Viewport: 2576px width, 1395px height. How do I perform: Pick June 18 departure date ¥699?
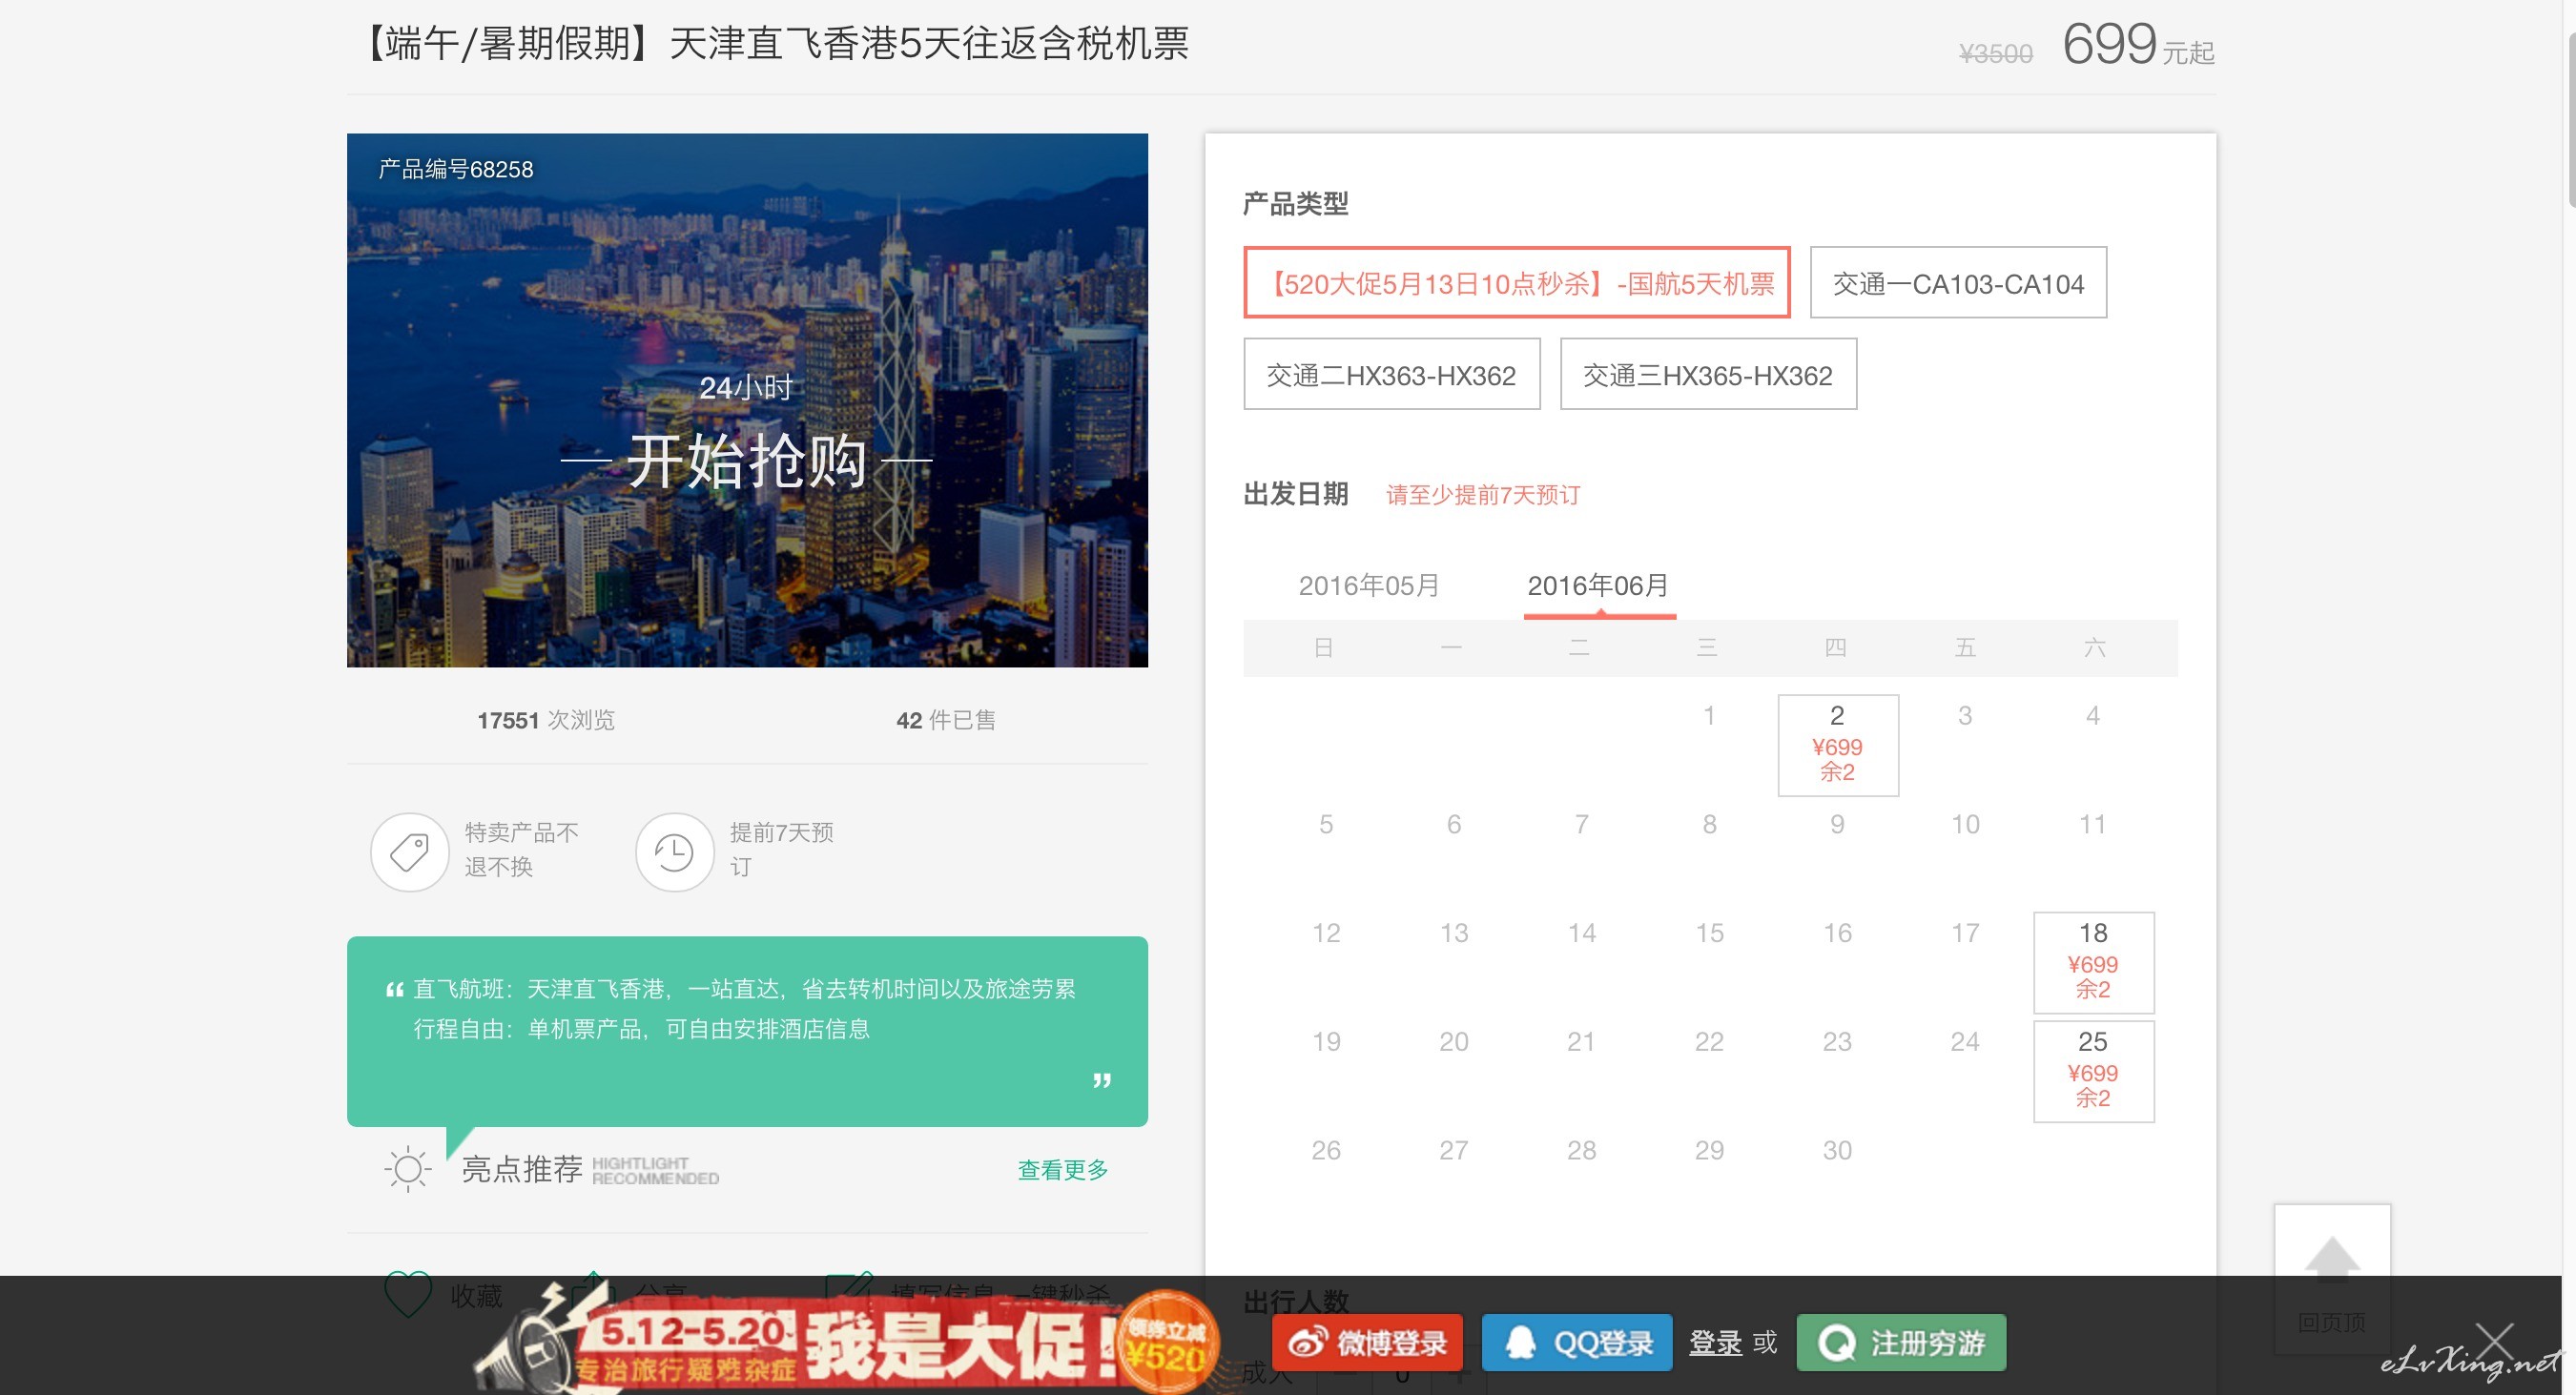point(2093,962)
